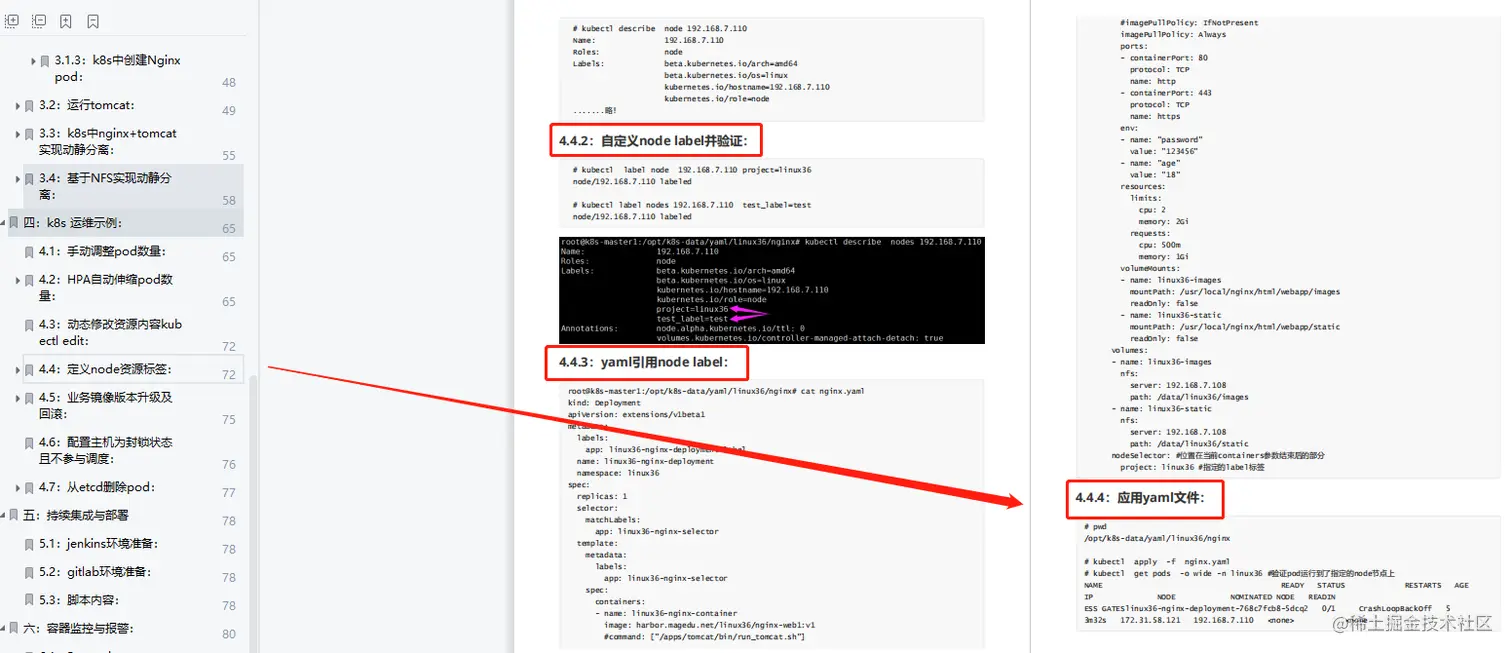Go to bookmark 4.2: HPA自动伸缩pod数量
1512x653 pixels.
tap(106, 288)
